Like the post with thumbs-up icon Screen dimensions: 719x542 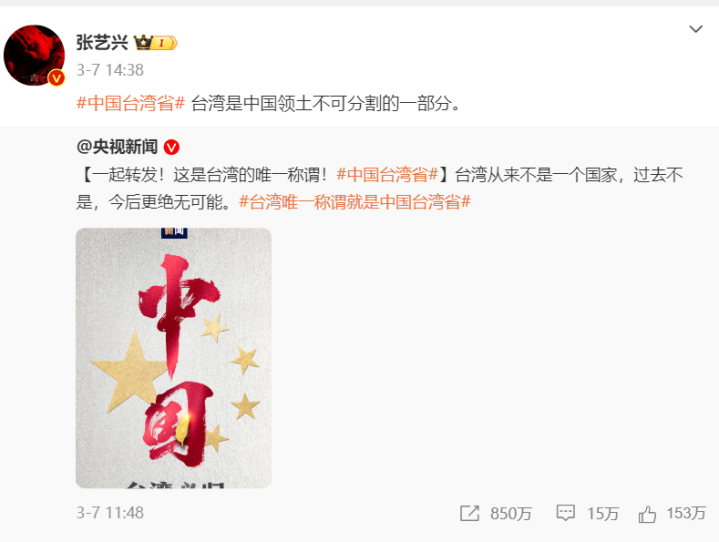(x=647, y=514)
